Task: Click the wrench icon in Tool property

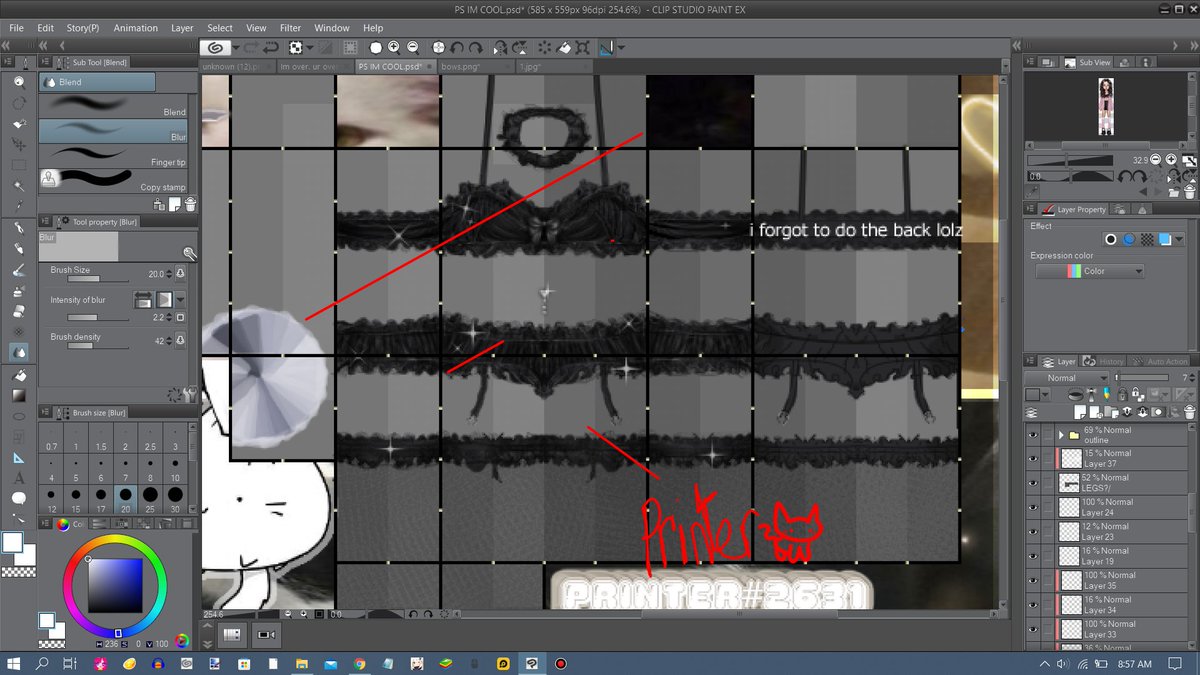Action: point(190,254)
